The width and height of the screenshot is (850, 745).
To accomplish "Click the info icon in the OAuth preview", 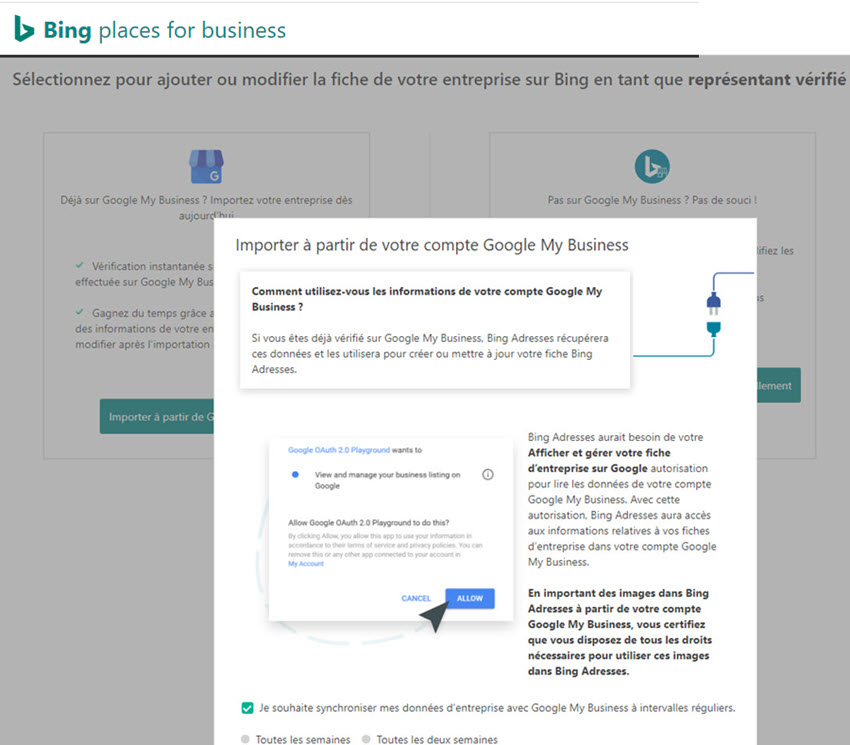I will pyautogui.click(x=488, y=474).
